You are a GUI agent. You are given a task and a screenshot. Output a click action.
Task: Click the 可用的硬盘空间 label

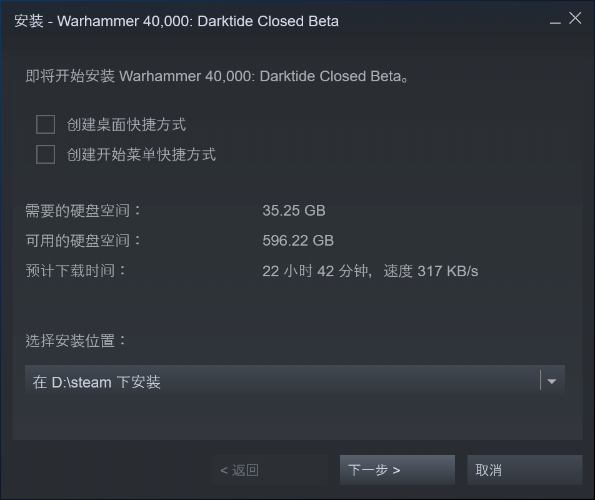[x=83, y=241]
